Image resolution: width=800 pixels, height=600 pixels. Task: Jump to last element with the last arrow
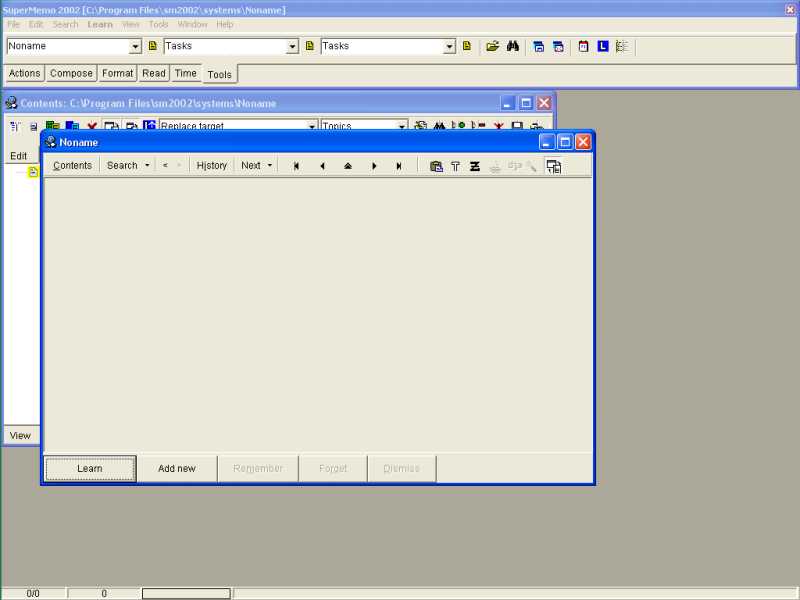(x=399, y=166)
